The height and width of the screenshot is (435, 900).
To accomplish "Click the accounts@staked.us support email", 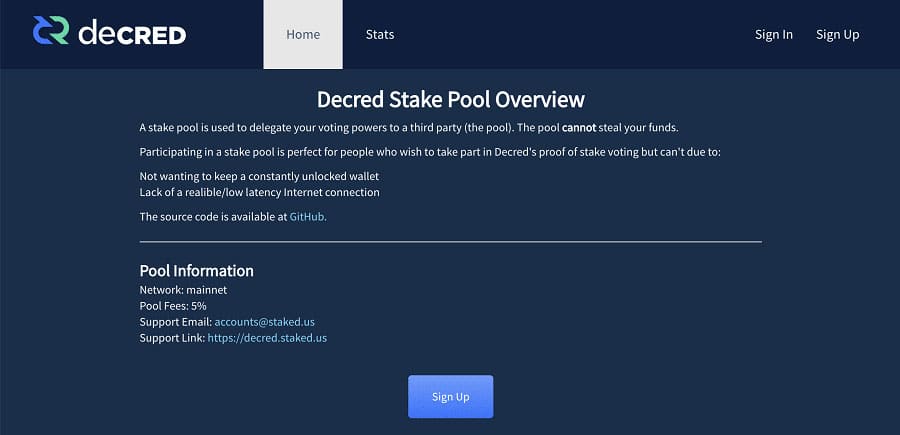I will coord(264,322).
